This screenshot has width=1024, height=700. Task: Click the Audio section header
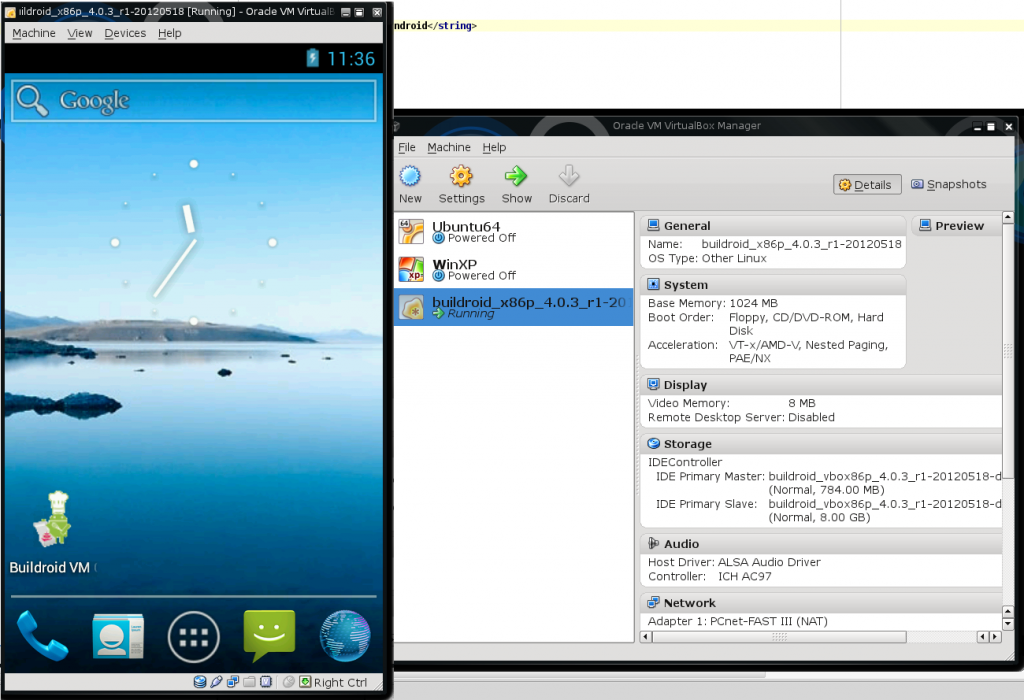[821, 543]
